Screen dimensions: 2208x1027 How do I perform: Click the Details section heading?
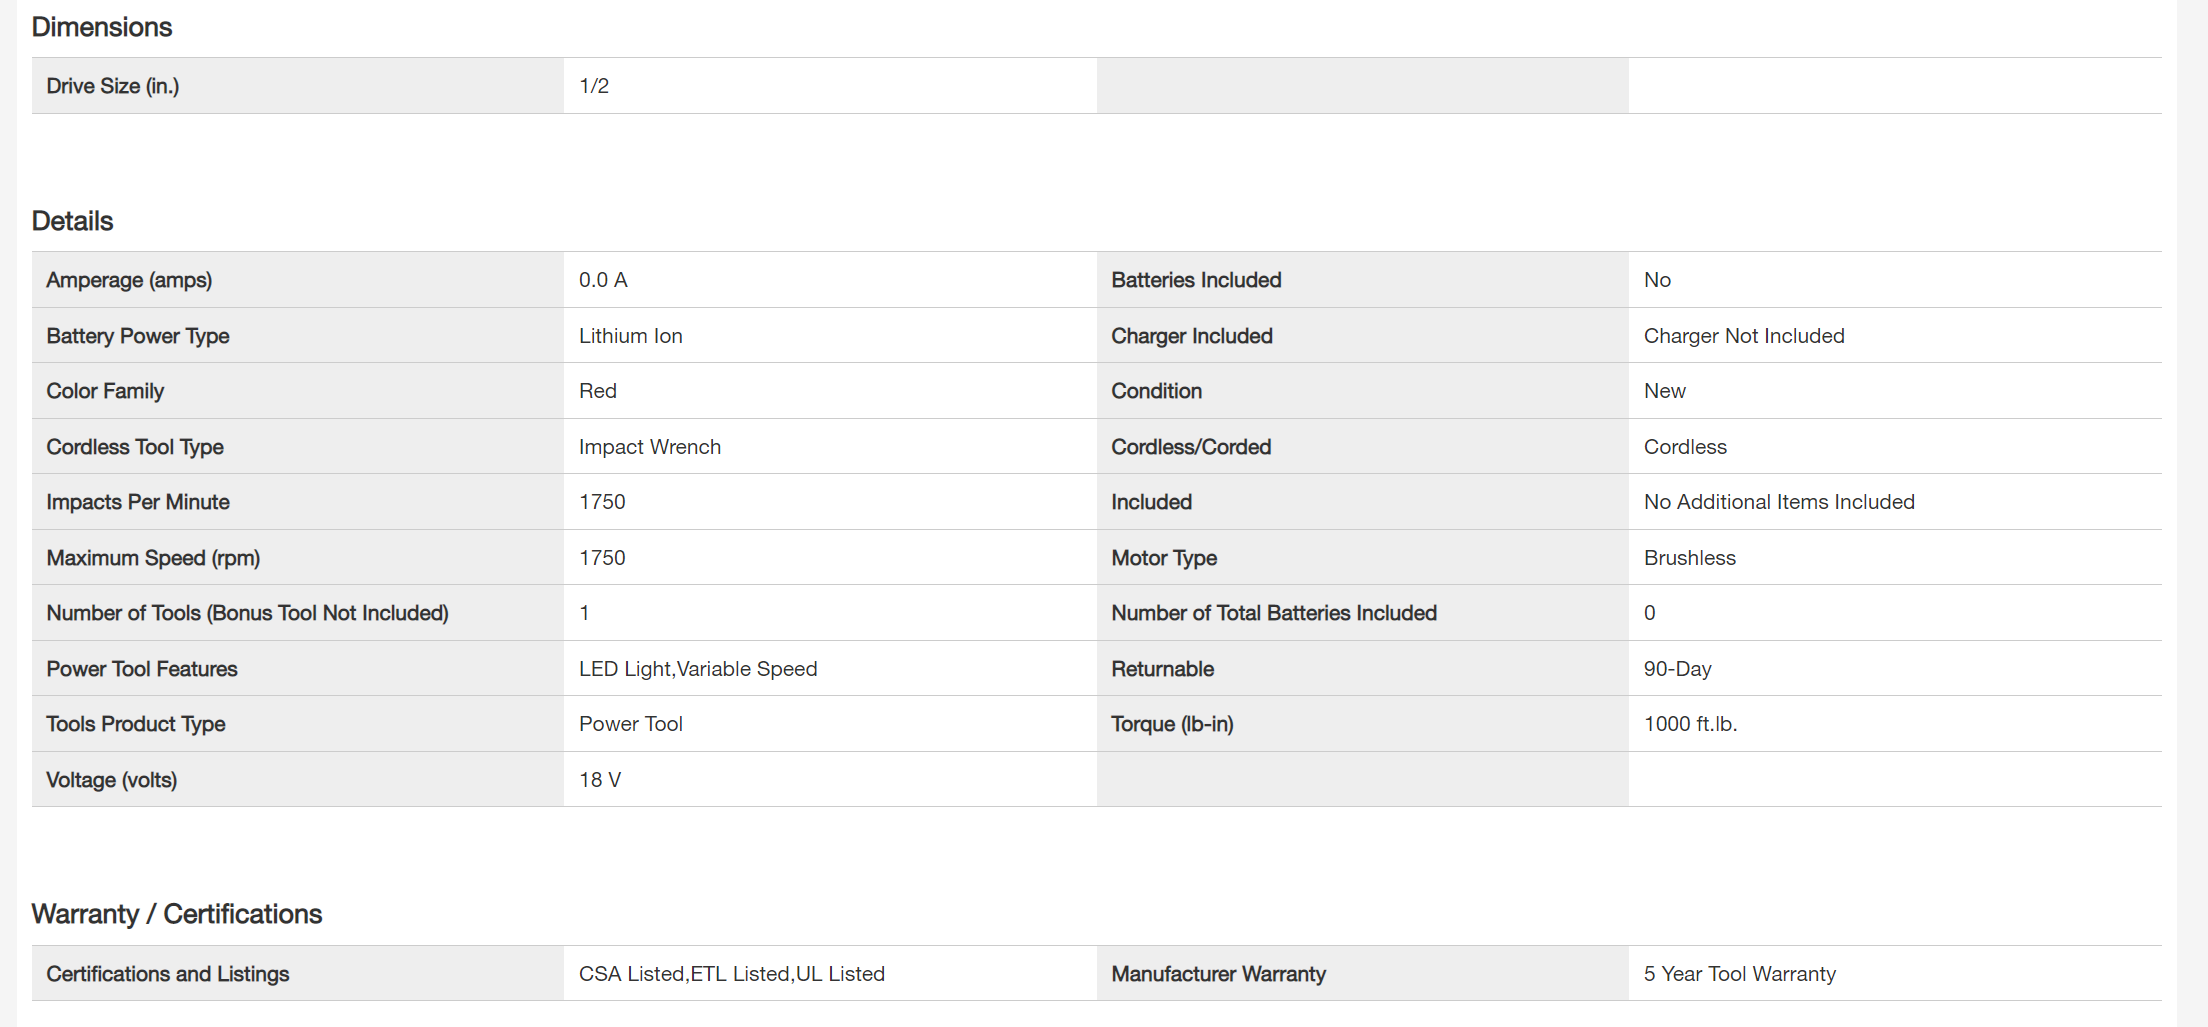click(73, 221)
